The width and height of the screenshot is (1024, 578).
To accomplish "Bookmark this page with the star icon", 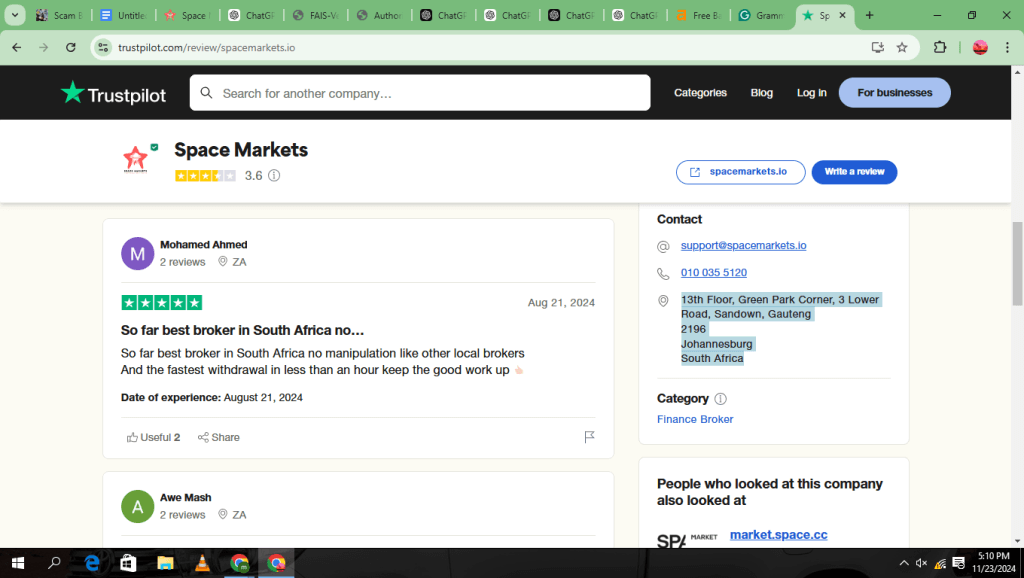I will [x=902, y=47].
